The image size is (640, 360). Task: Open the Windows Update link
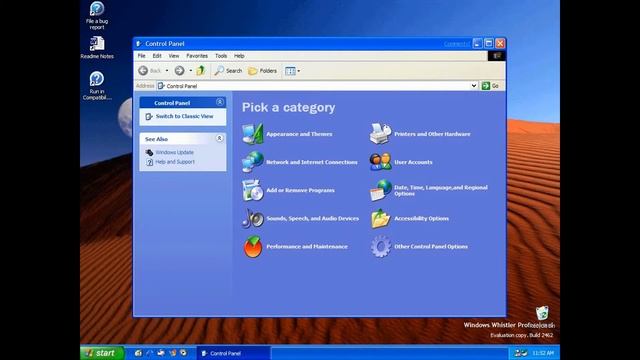[x=174, y=152]
